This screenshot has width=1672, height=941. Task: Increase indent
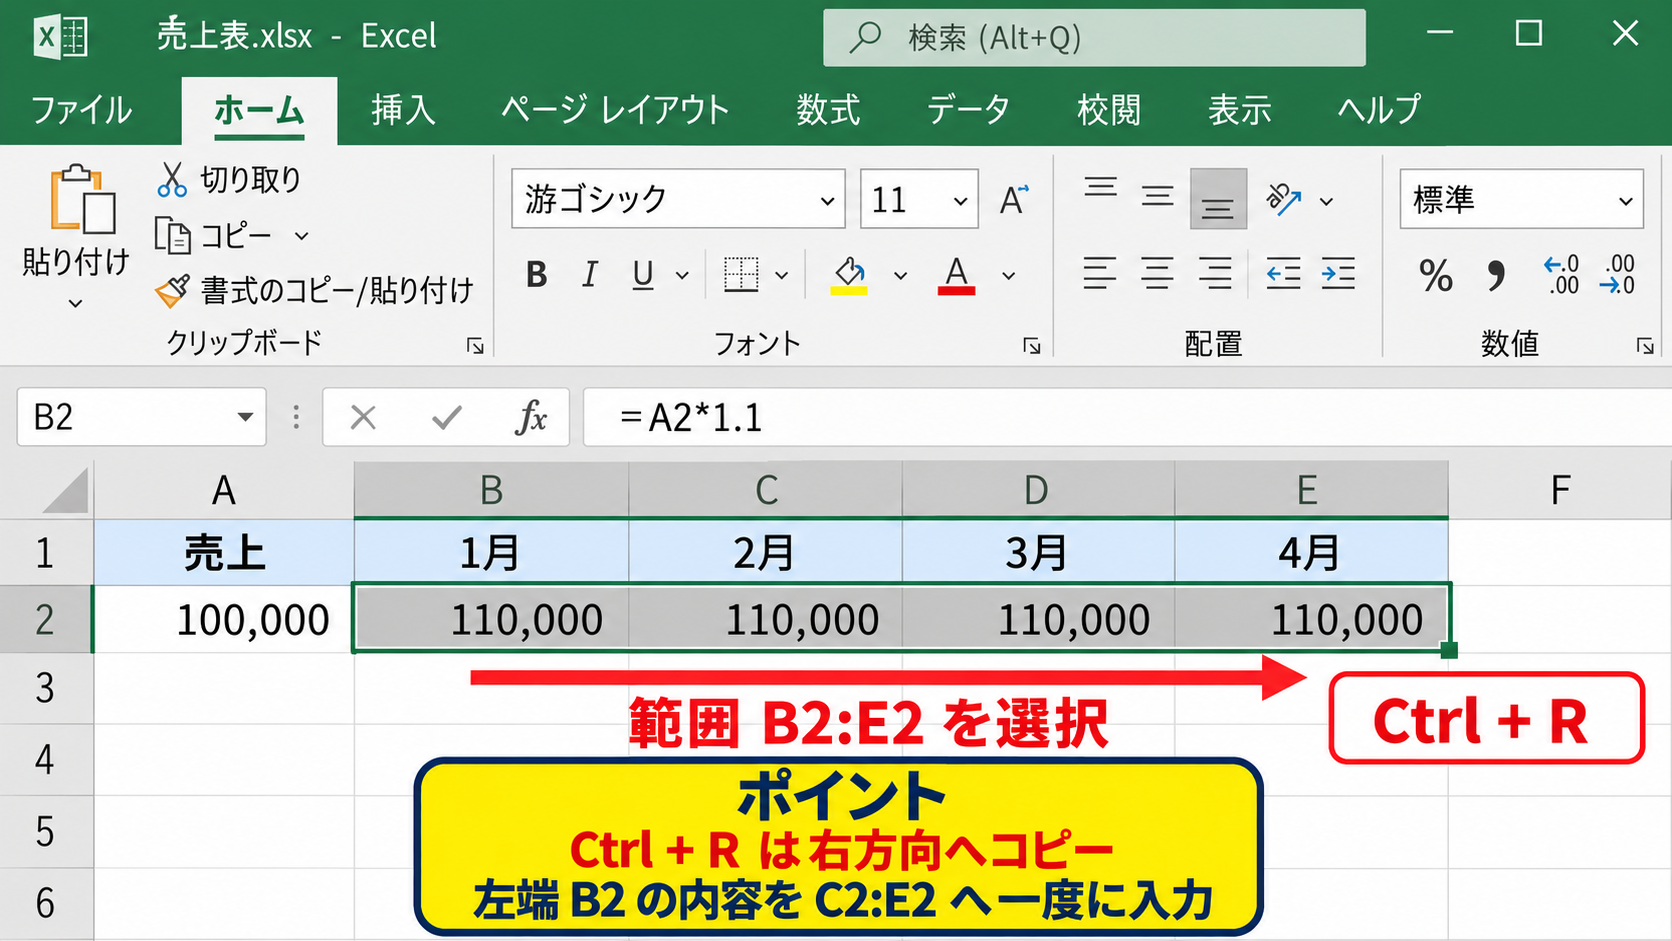[x=1338, y=273]
